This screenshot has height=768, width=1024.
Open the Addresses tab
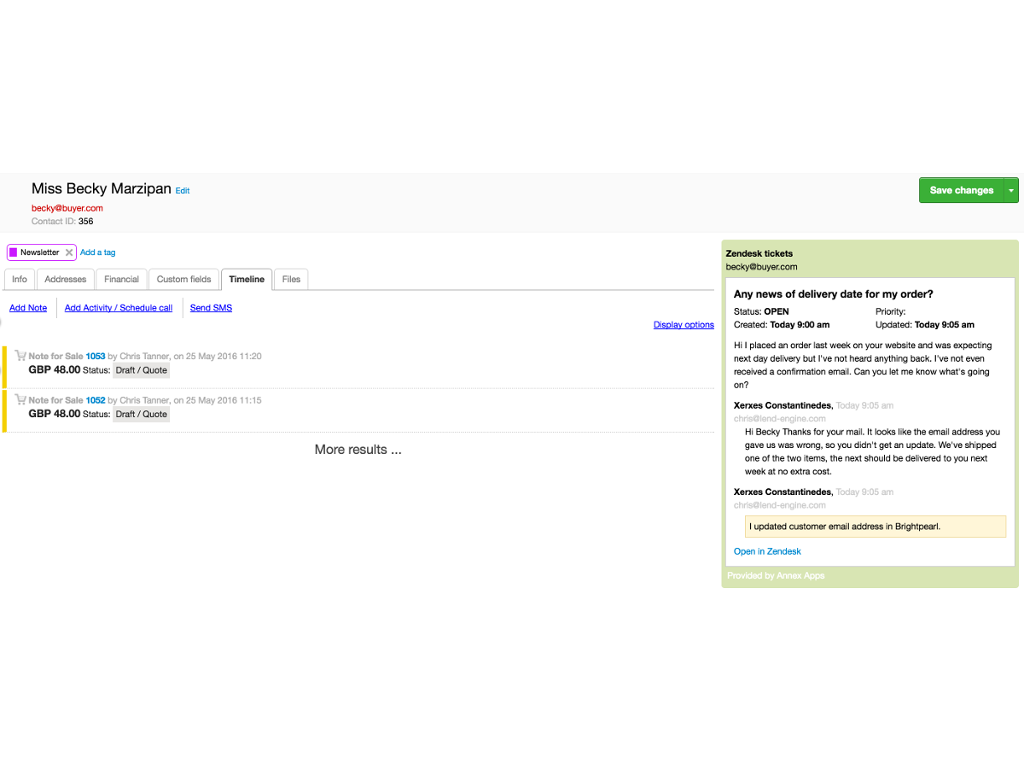[66, 280]
